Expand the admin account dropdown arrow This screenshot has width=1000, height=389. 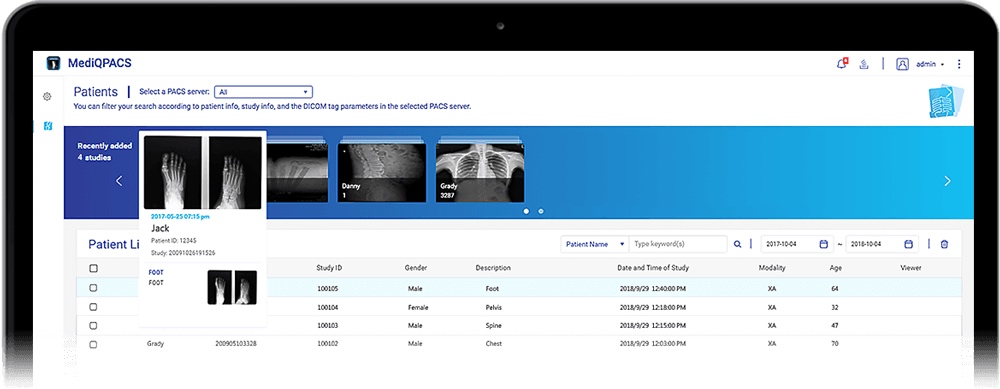942,64
